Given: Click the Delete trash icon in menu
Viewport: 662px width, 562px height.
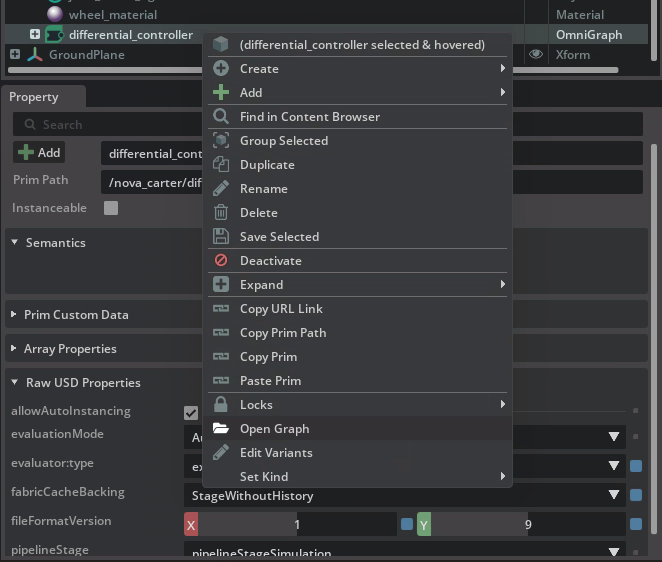Looking at the screenshot, I should pyautogui.click(x=221, y=213).
